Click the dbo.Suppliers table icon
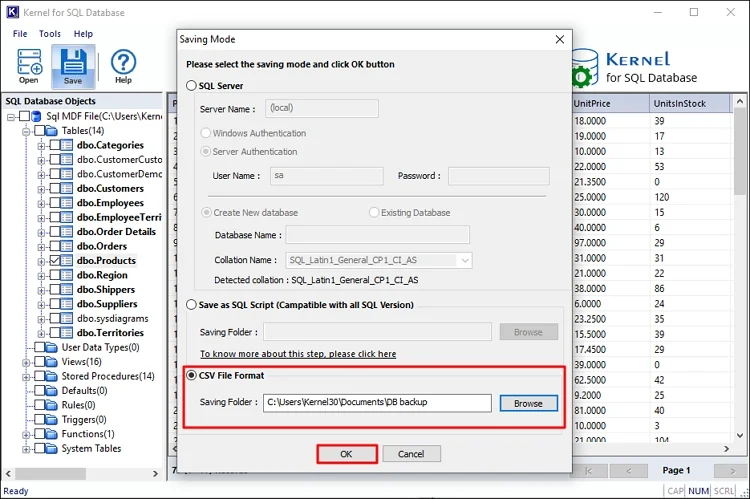750x499 pixels. coord(67,304)
